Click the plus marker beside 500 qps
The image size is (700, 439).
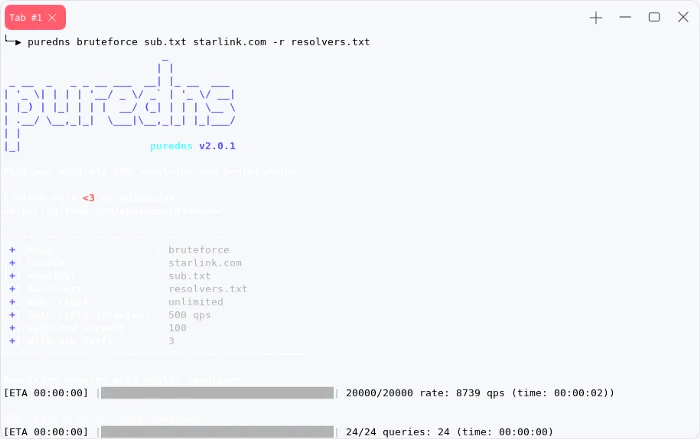pyautogui.click(x=12, y=315)
